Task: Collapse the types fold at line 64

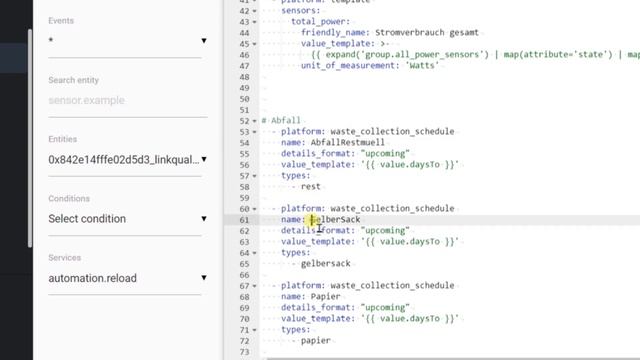Action: (x=255, y=253)
